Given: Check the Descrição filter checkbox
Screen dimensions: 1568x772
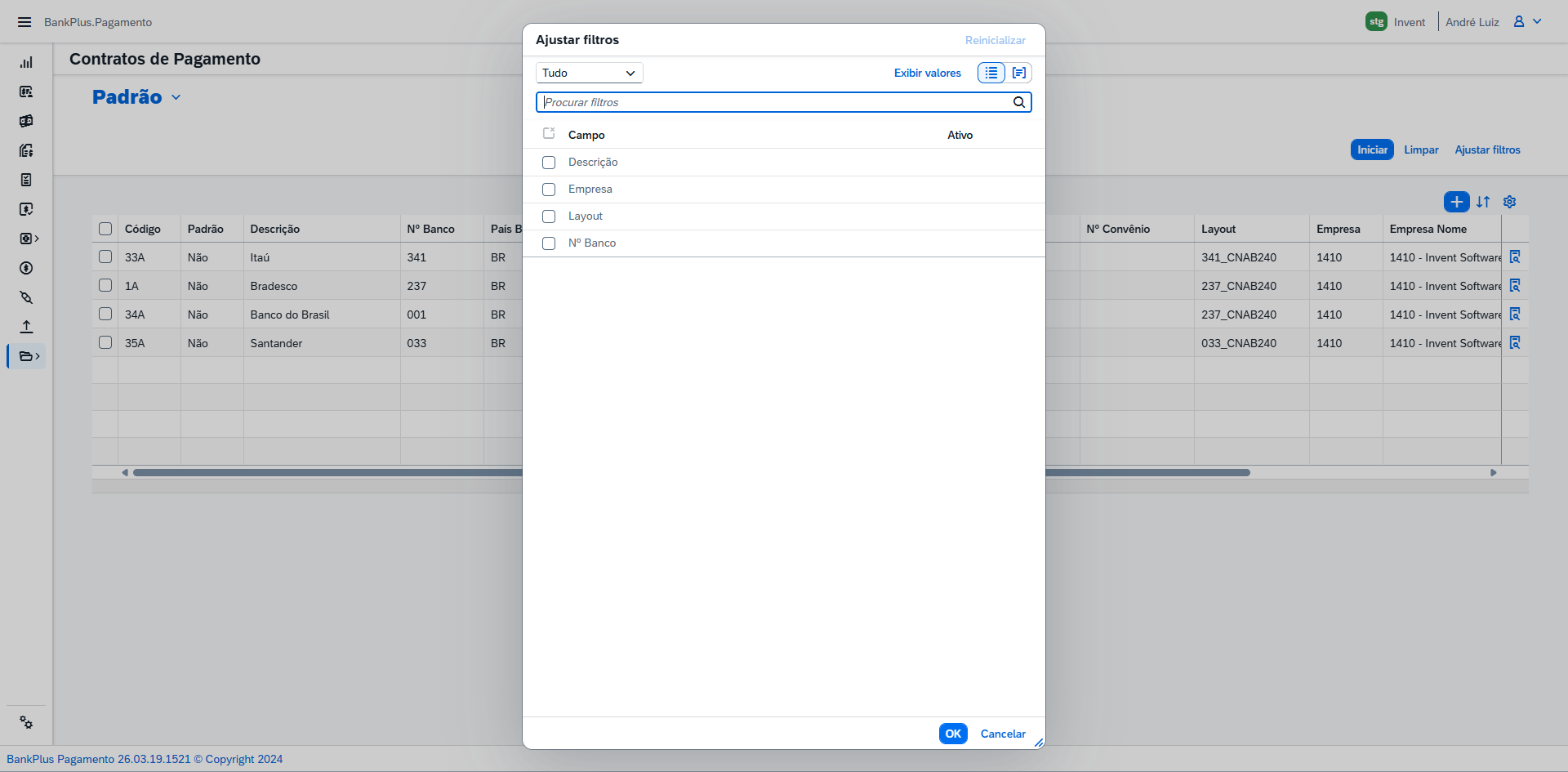Looking at the screenshot, I should click(x=548, y=162).
